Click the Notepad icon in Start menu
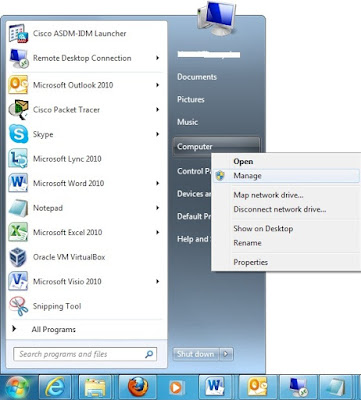361x400 pixels. tap(18, 208)
